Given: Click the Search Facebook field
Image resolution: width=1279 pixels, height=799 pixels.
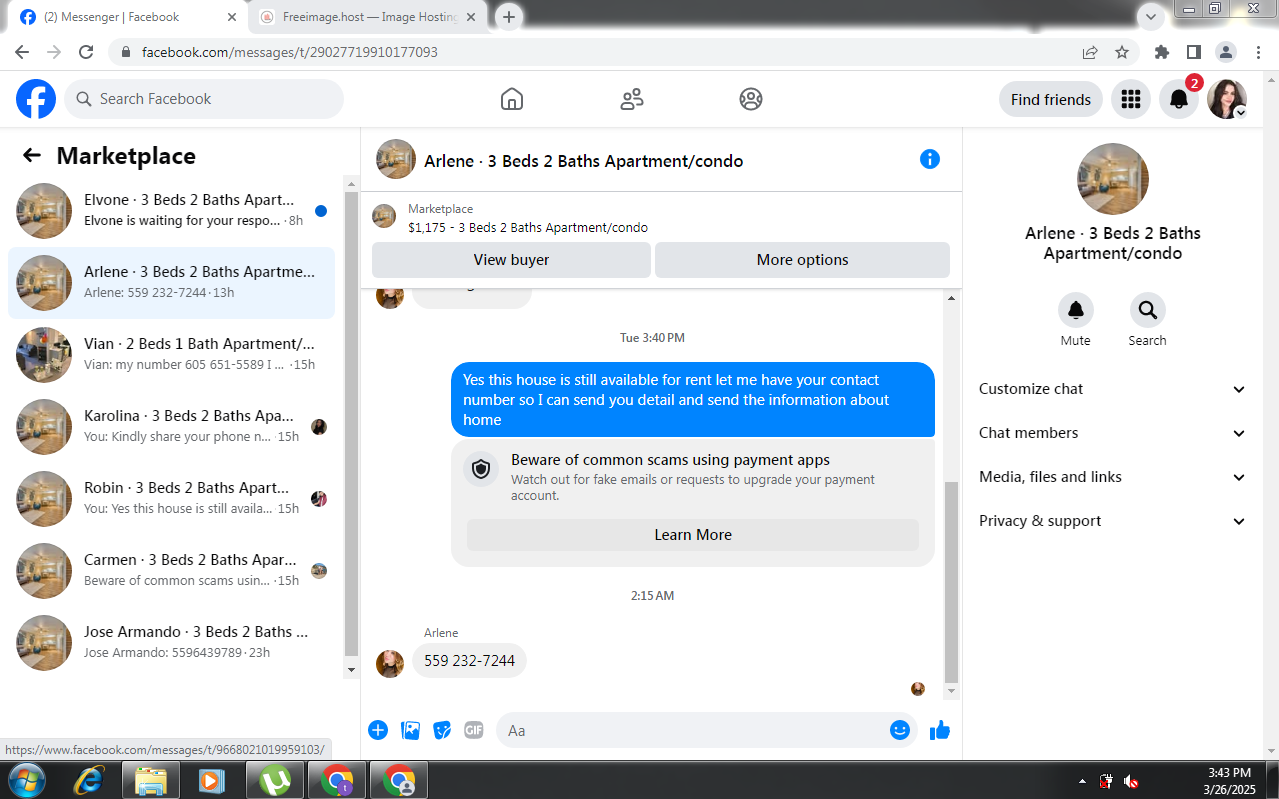Looking at the screenshot, I should tap(204, 99).
